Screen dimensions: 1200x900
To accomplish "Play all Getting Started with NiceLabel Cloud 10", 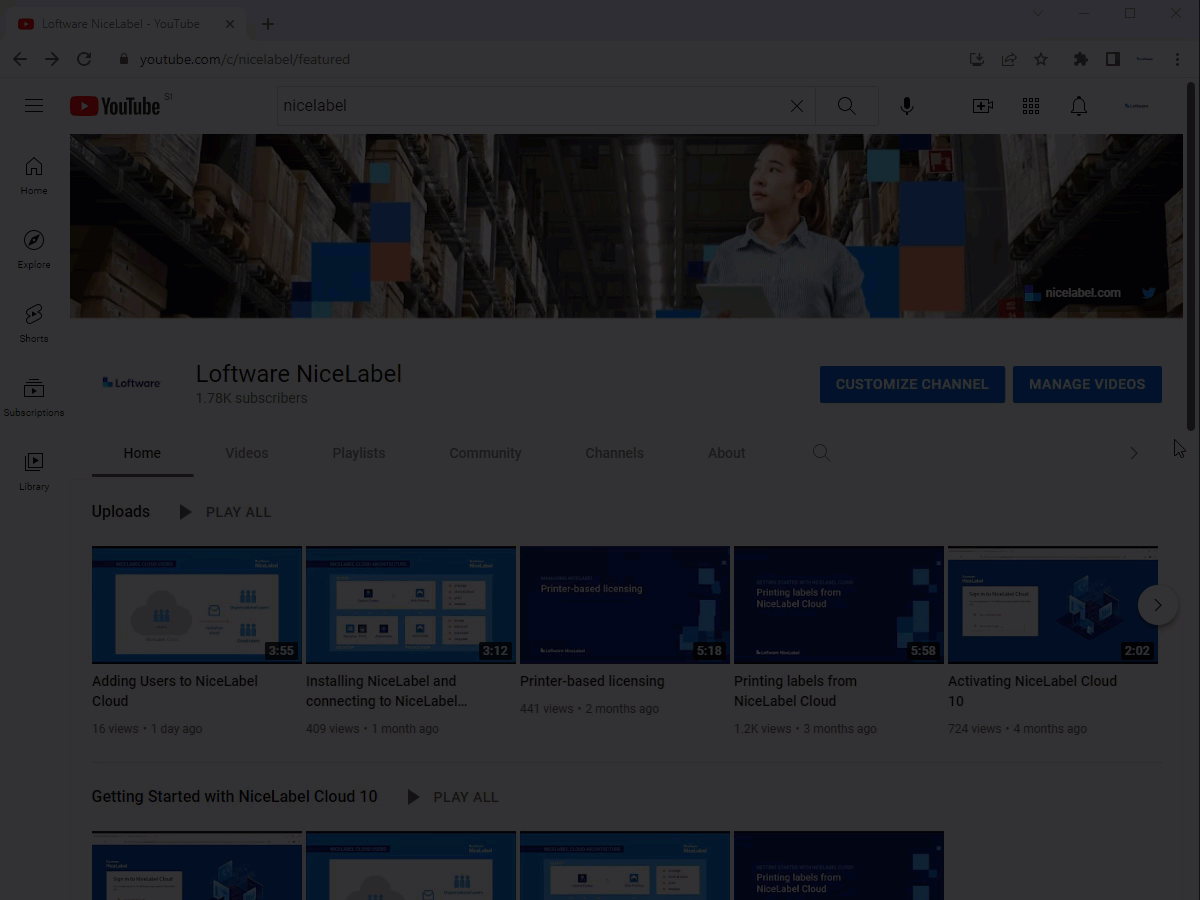I will pyautogui.click(x=452, y=797).
